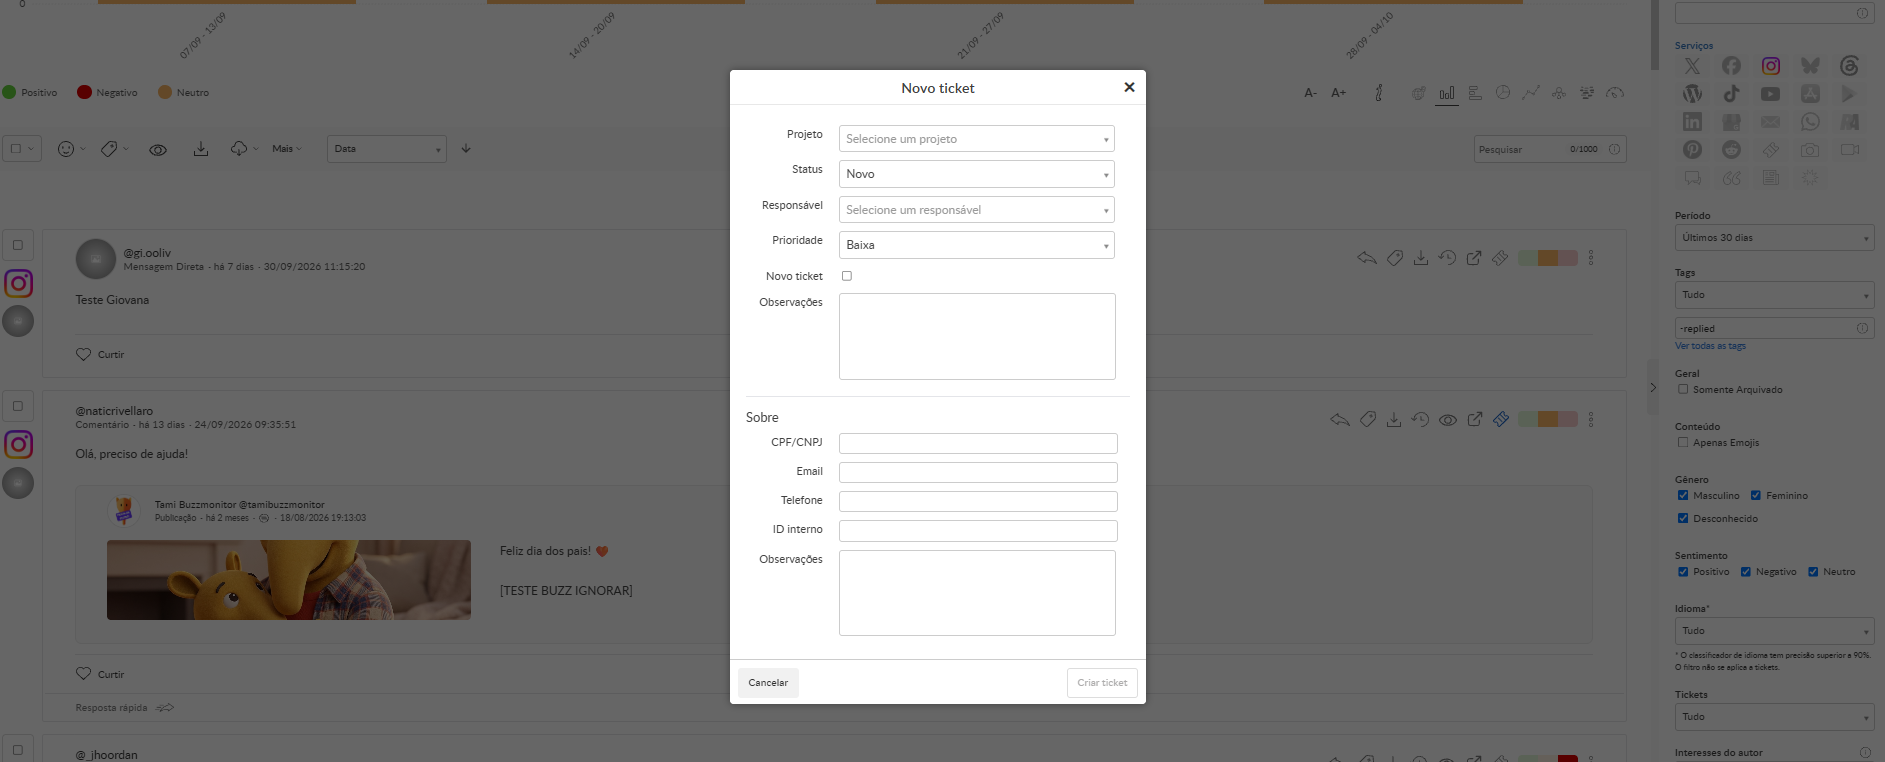Click the bar chart view icon
The width and height of the screenshot is (1885, 762).
(1447, 93)
